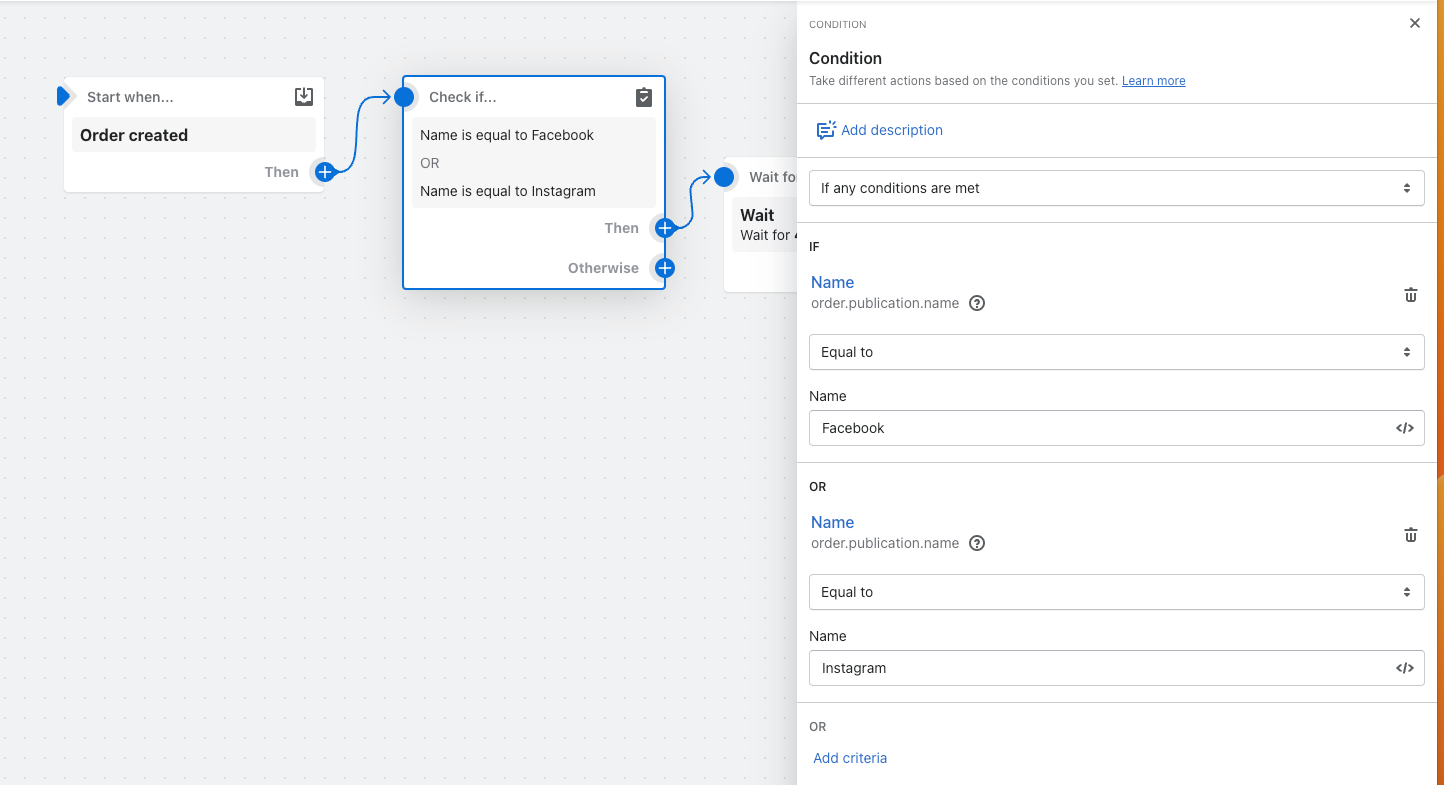Screen dimensions: 1444x785
Task: Open code variable picker for Facebook field
Action: click(x=1405, y=428)
